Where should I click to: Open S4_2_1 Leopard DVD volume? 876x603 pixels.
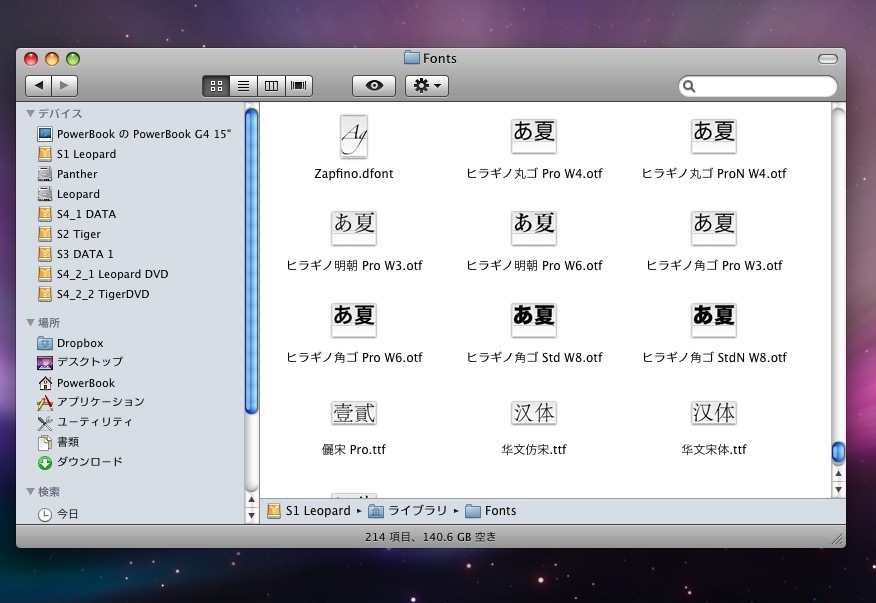[x=112, y=274]
